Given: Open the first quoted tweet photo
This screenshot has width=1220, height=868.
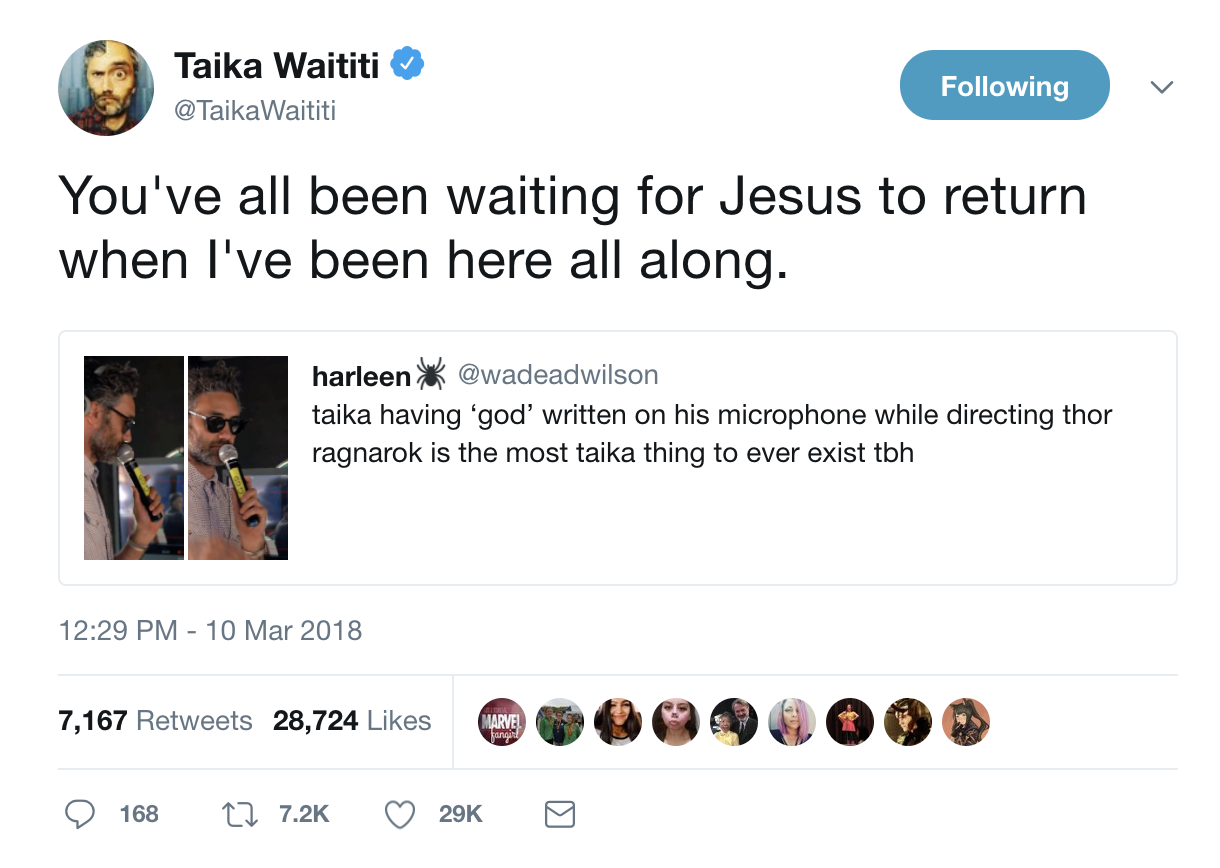Looking at the screenshot, I should coord(134,458).
